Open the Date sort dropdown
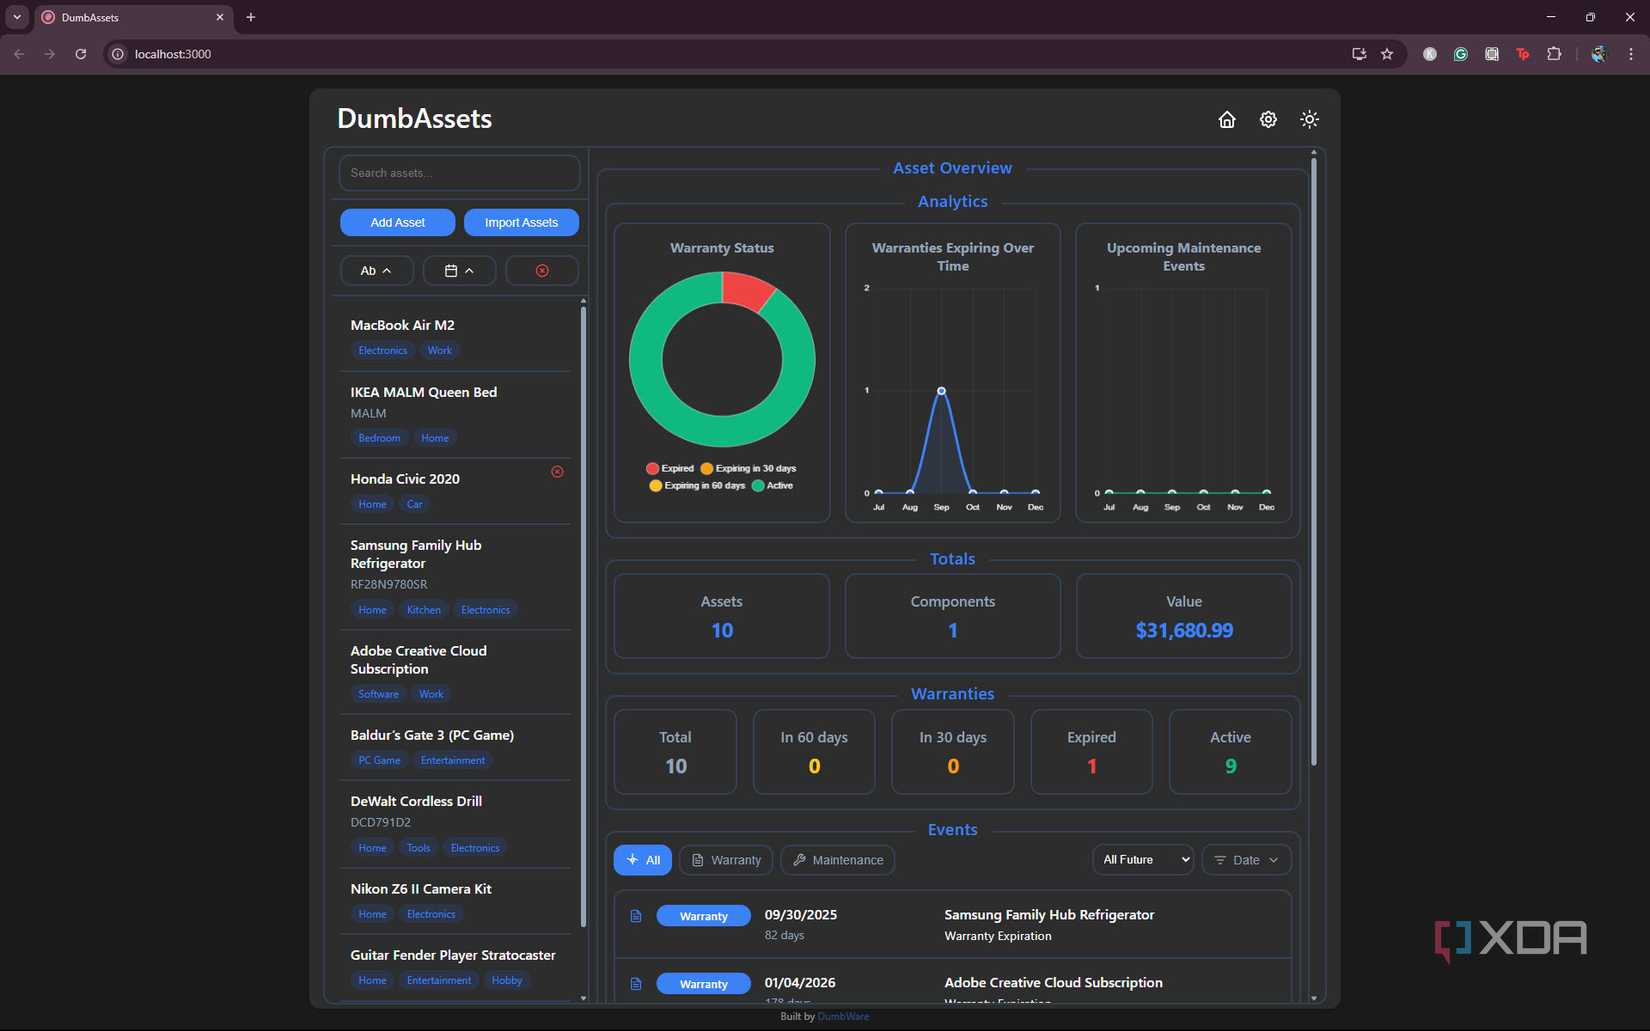 [1245, 860]
